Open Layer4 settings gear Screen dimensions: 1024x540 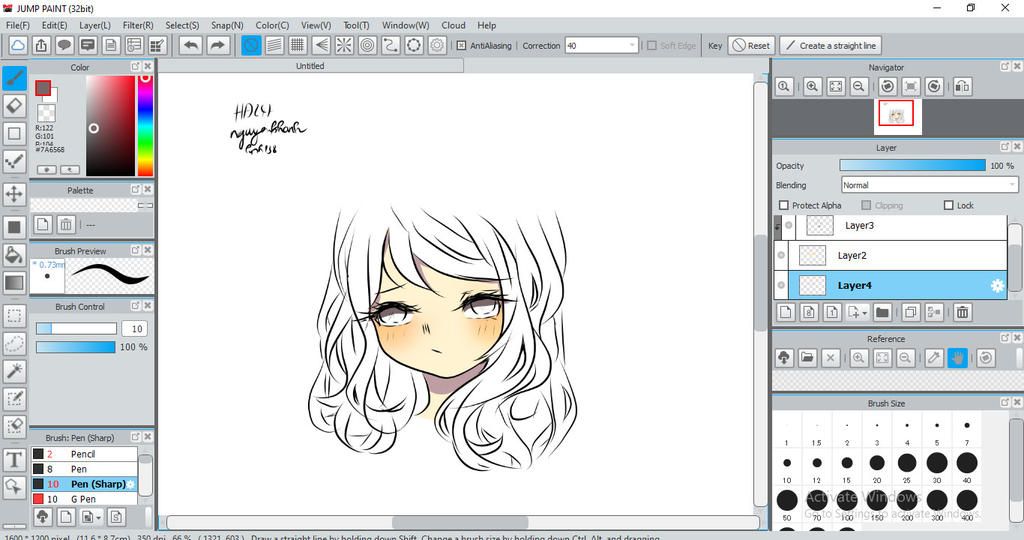[x=997, y=285]
